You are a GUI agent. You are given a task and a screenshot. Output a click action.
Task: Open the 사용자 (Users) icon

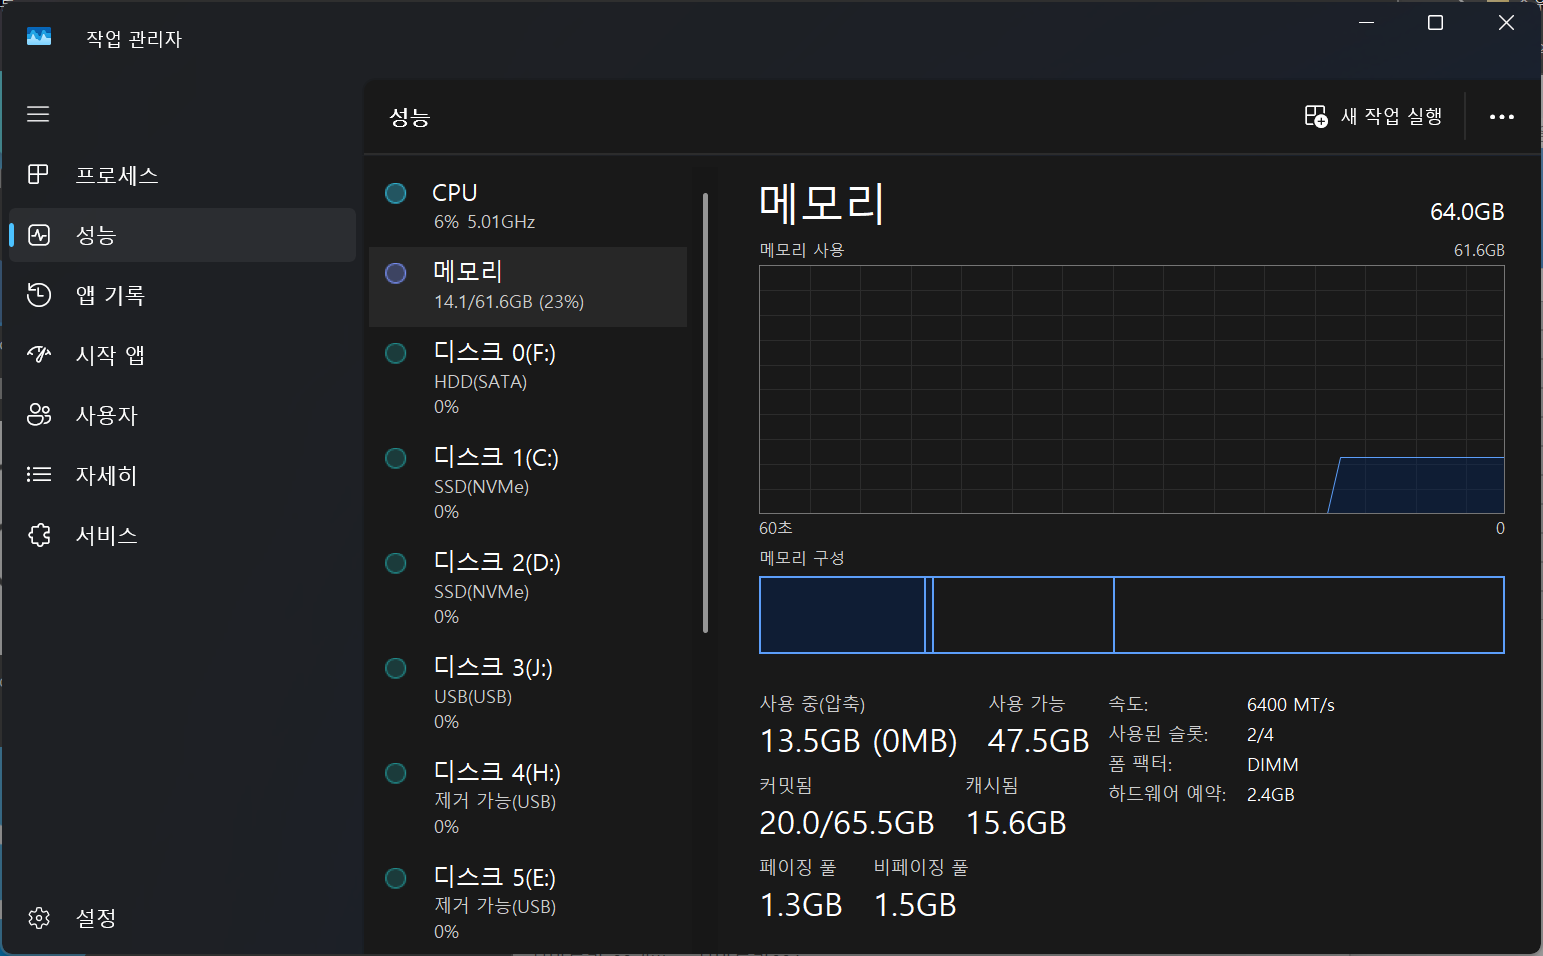pyautogui.click(x=39, y=415)
